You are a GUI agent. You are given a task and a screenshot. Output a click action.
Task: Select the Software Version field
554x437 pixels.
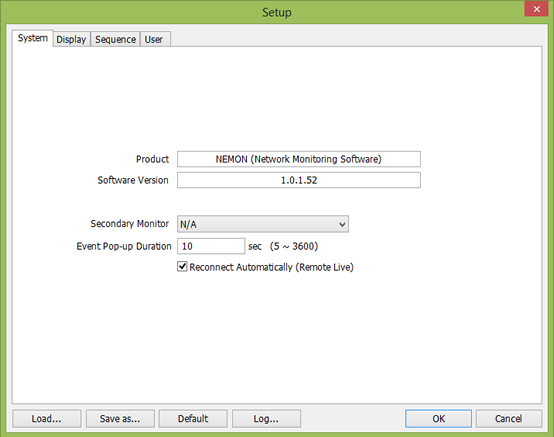pos(299,180)
